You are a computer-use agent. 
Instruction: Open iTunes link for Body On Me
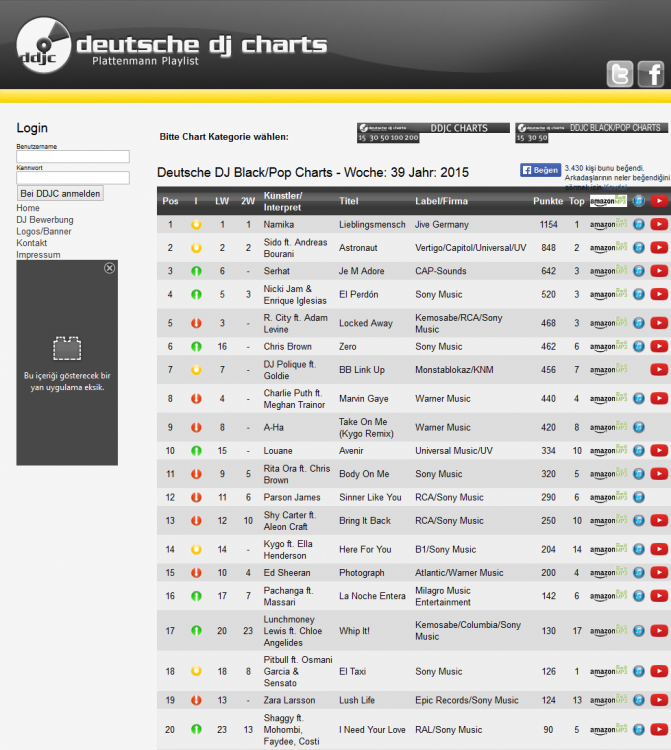[638, 474]
